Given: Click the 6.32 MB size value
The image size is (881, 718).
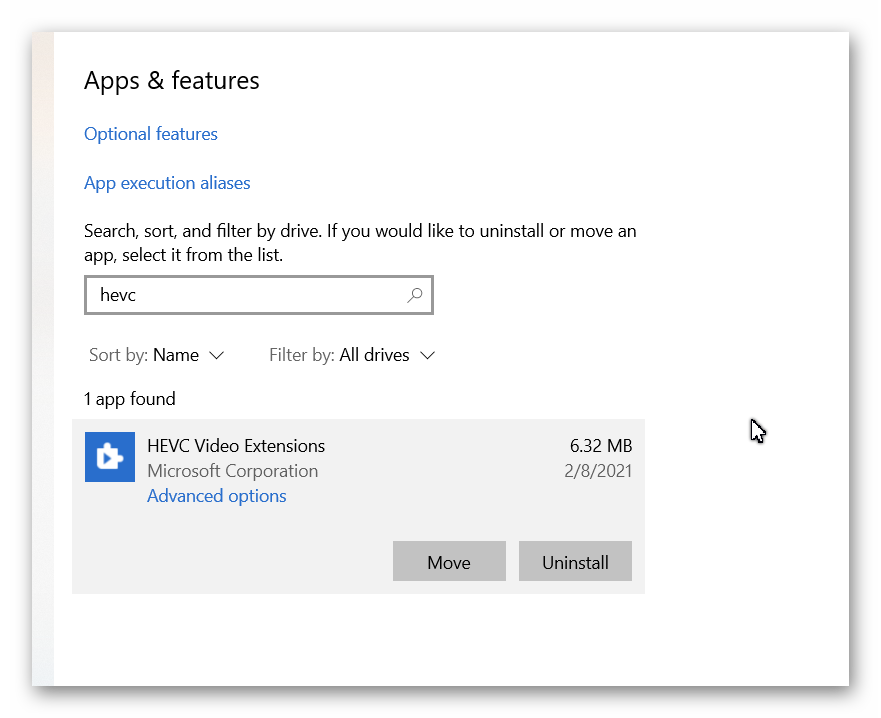Looking at the screenshot, I should point(601,446).
